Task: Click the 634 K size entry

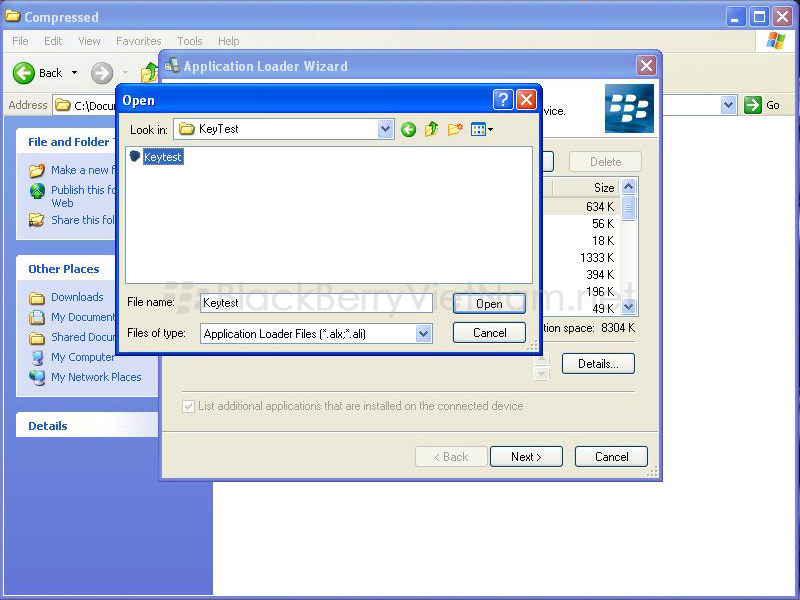Action: pyautogui.click(x=600, y=207)
